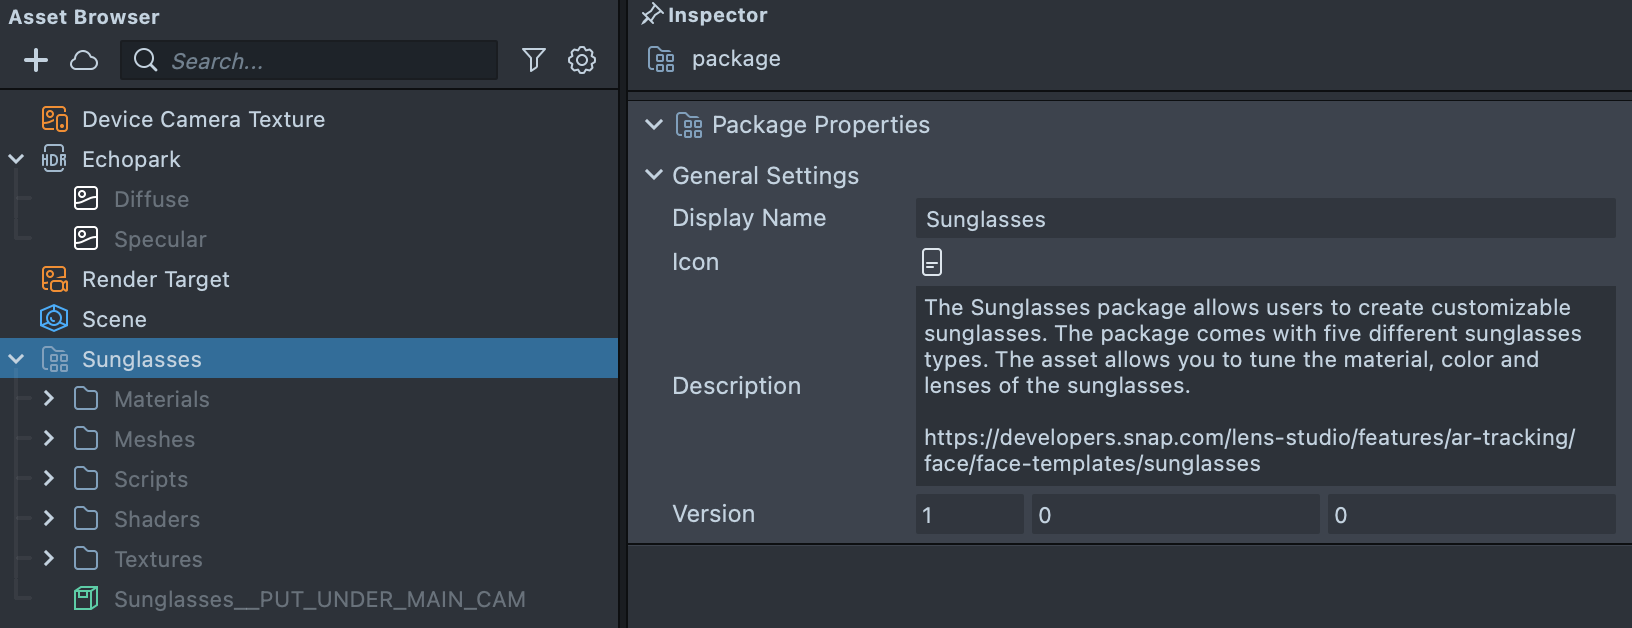
Task: Select the Scene asset
Action: (114, 319)
